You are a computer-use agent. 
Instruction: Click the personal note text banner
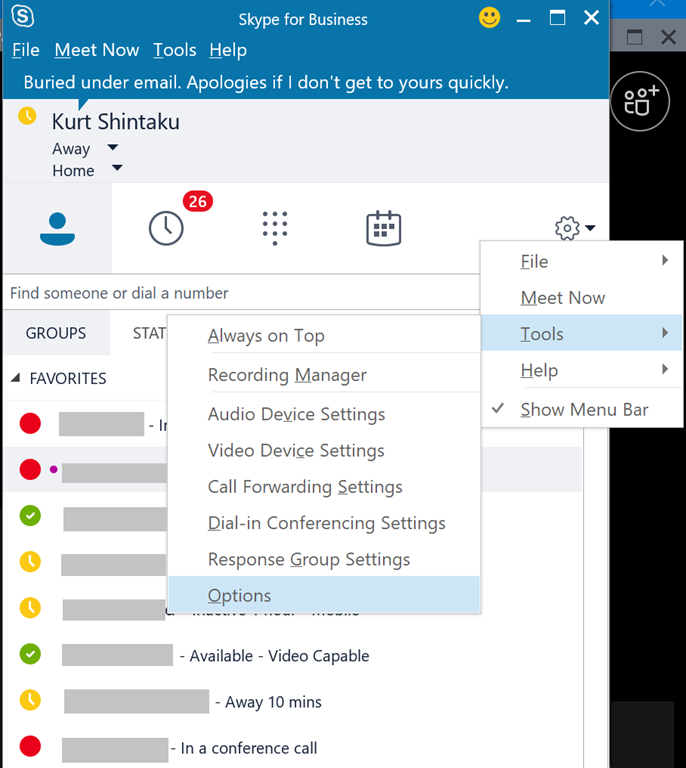tap(266, 82)
